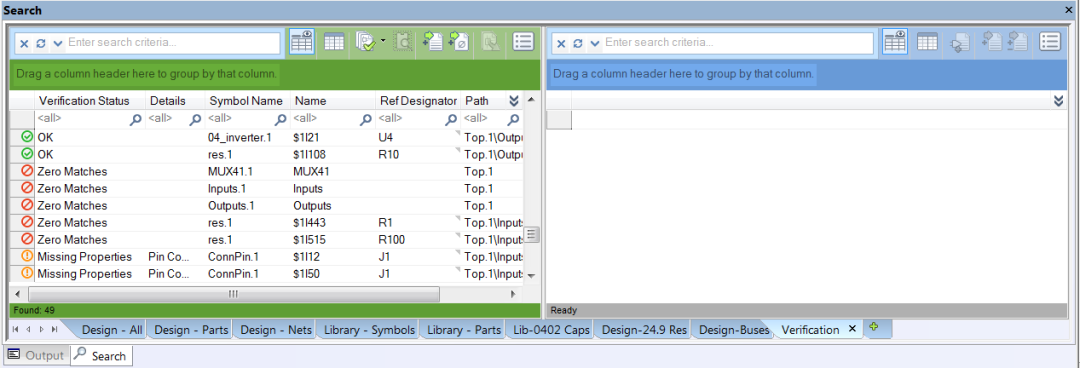1080x368 pixels.
Task: Toggle right pane table view with eye
Action: (x=895, y=41)
